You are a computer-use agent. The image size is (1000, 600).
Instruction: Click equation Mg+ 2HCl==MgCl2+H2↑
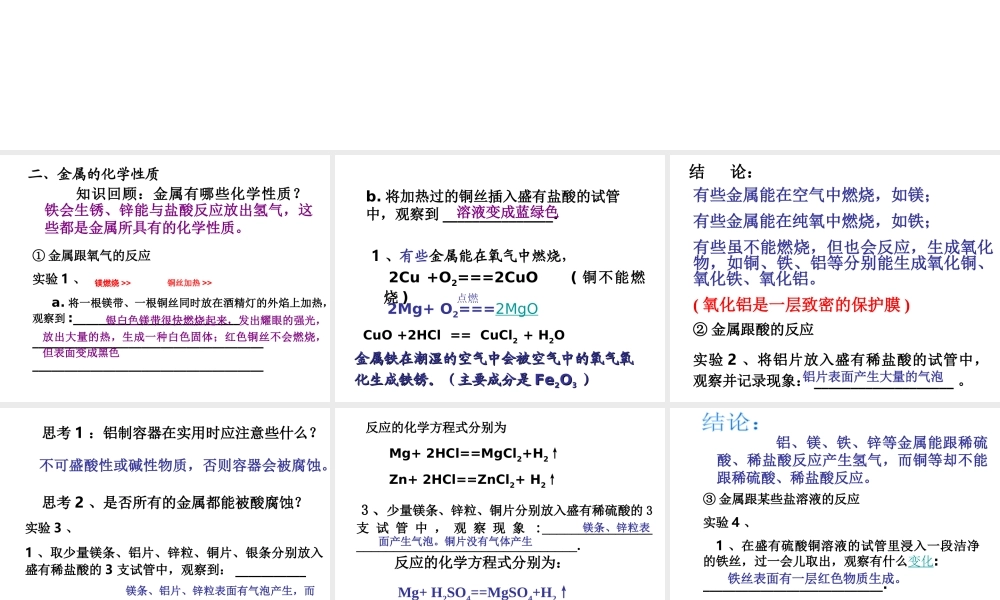(473, 454)
